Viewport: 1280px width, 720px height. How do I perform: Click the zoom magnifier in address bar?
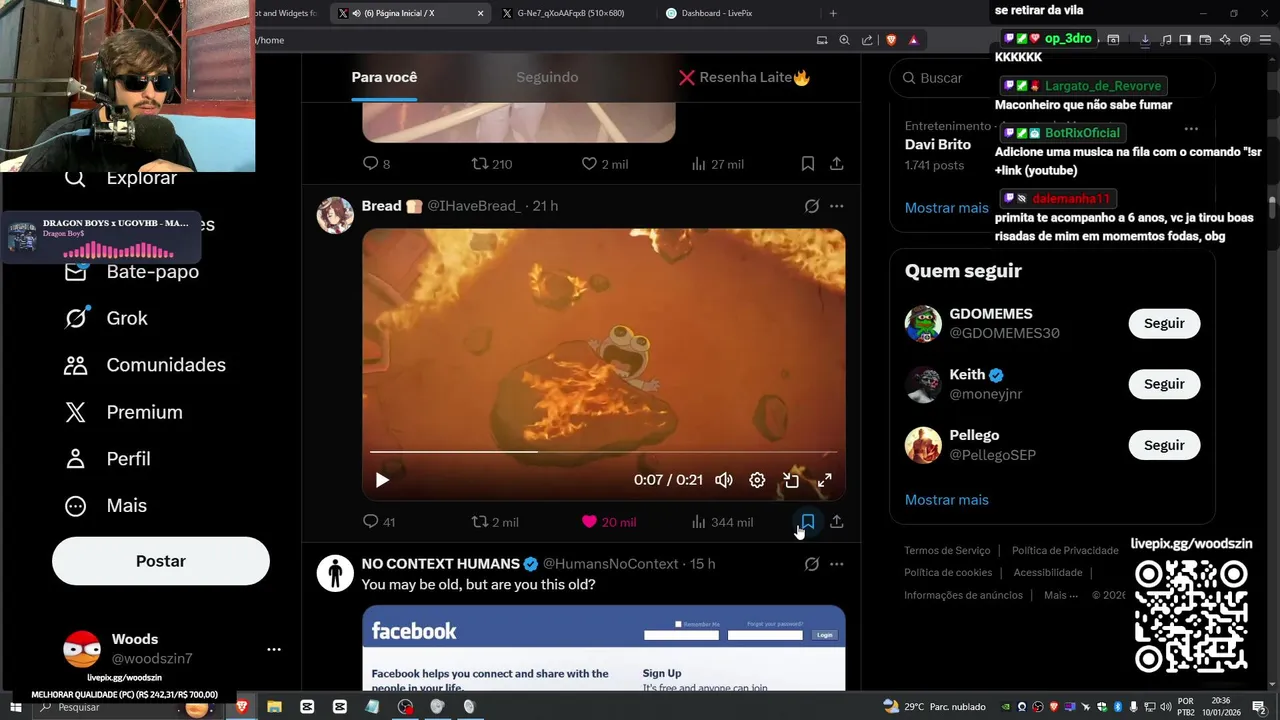tap(844, 40)
